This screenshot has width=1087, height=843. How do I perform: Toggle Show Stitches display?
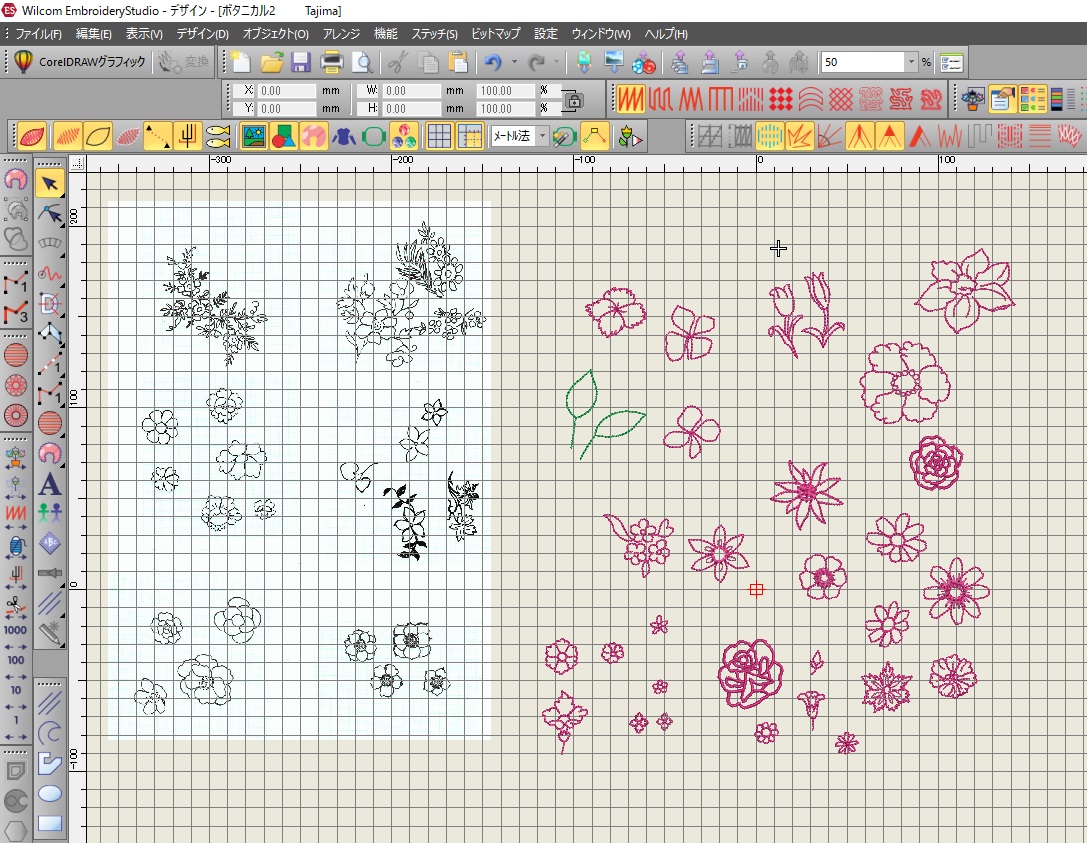tap(67, 136)
